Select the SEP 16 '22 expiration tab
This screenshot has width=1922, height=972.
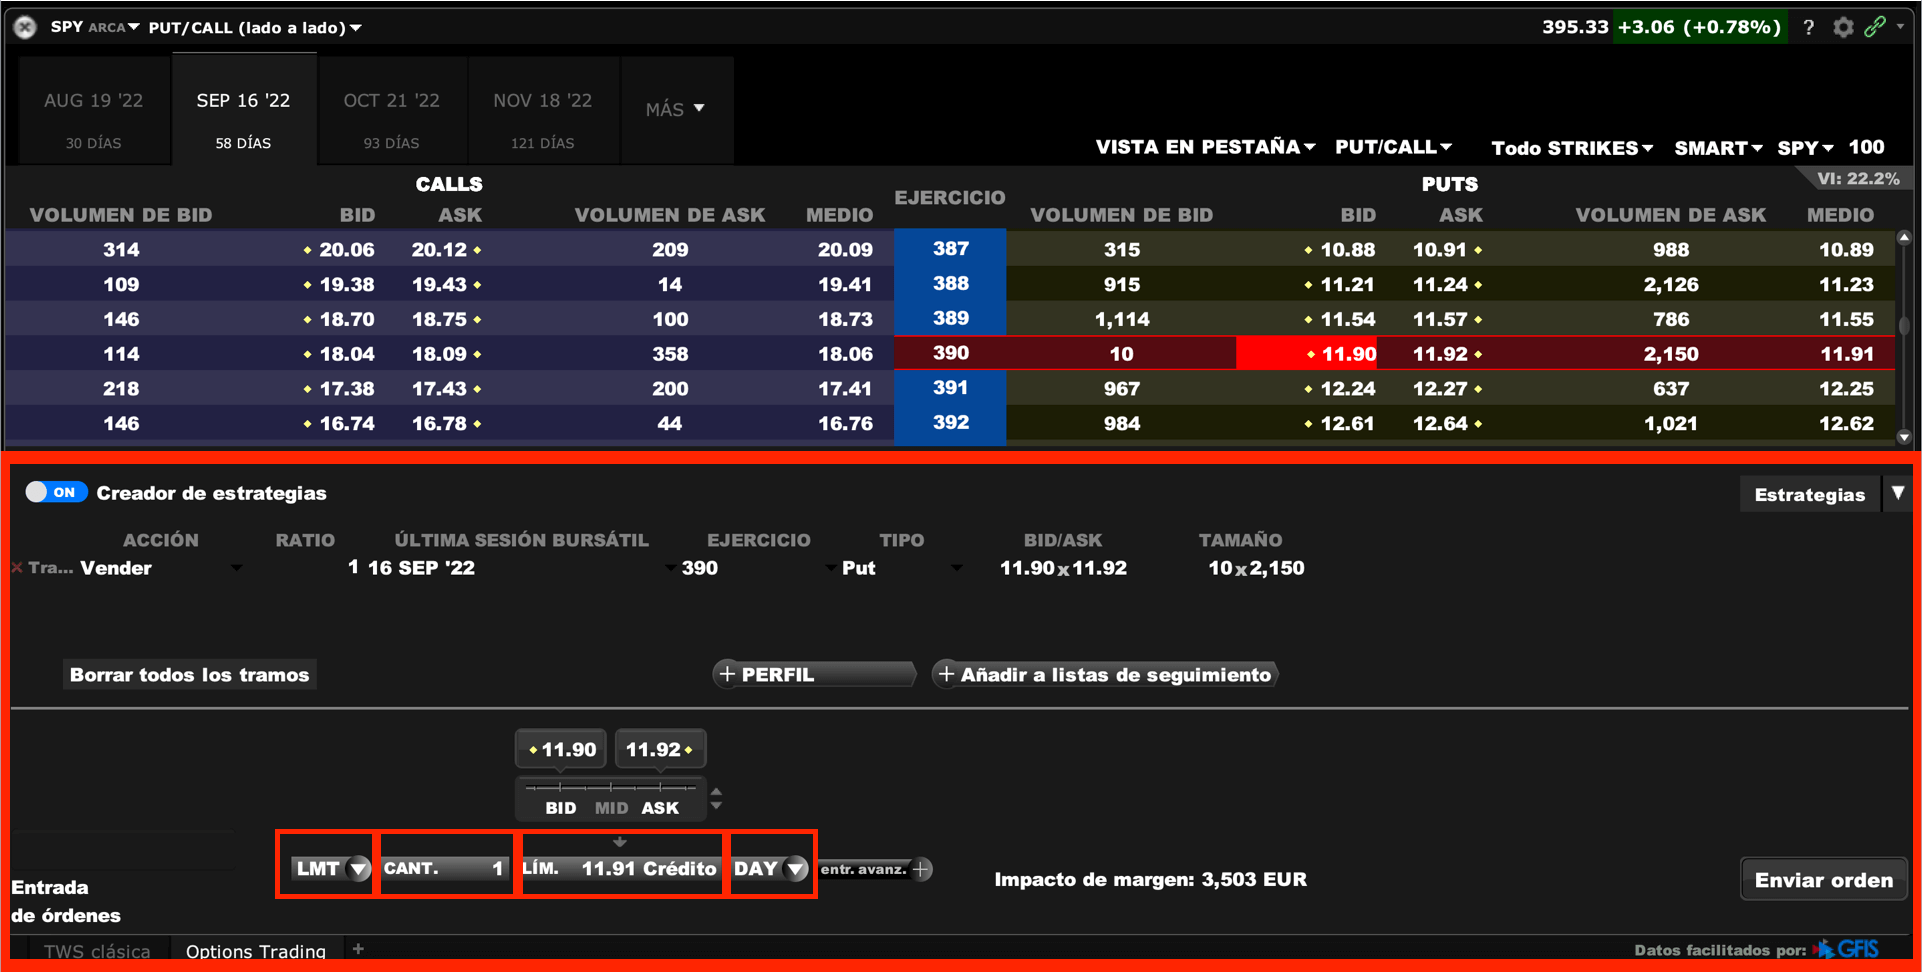coord(244,109)
